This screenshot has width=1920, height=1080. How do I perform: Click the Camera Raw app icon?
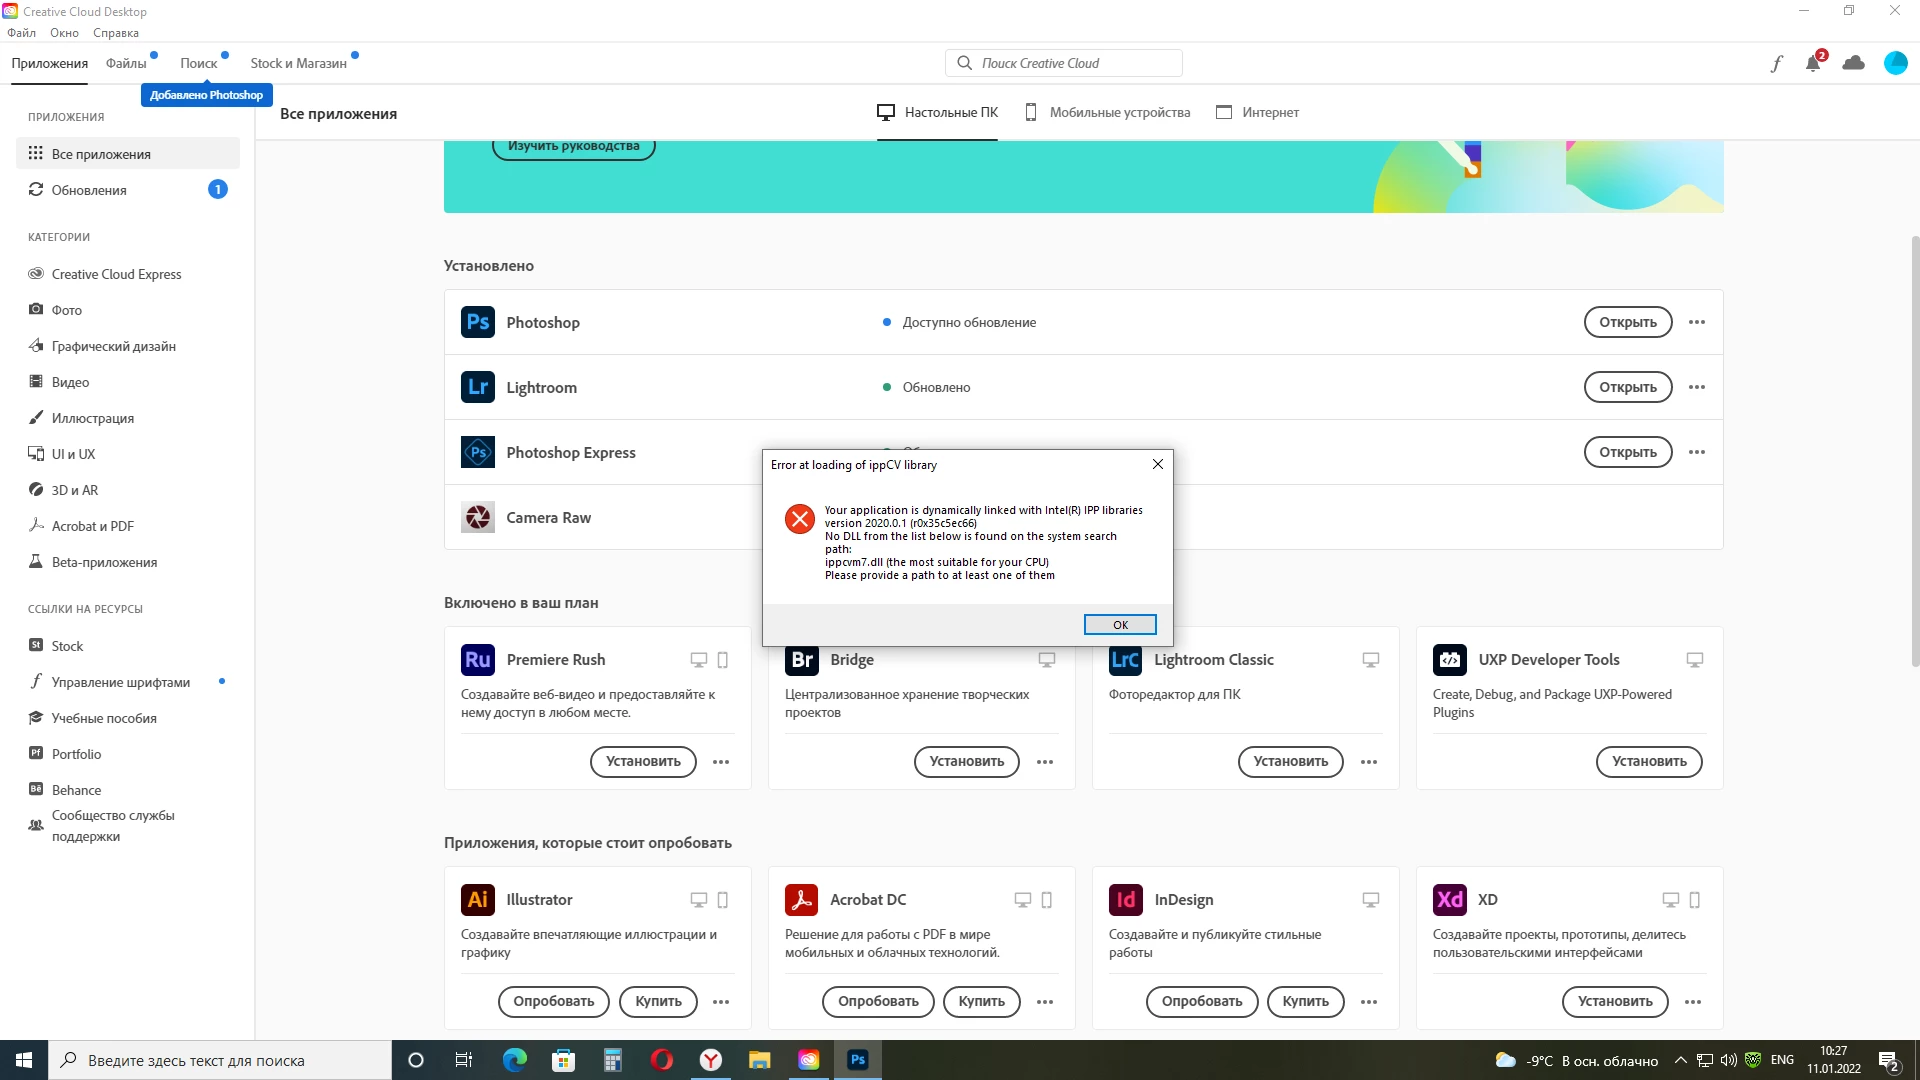[478, 517]
